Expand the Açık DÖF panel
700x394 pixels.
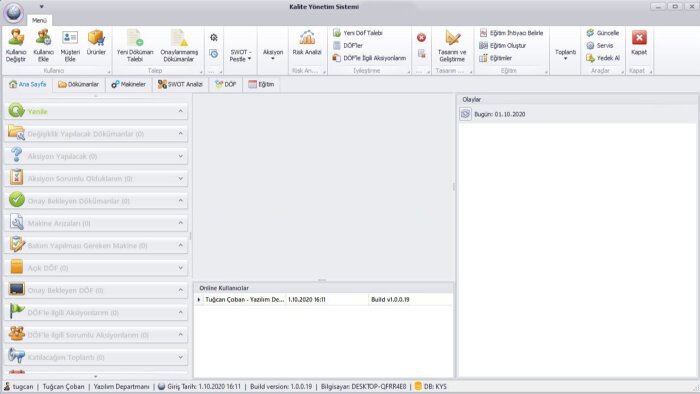180,268
